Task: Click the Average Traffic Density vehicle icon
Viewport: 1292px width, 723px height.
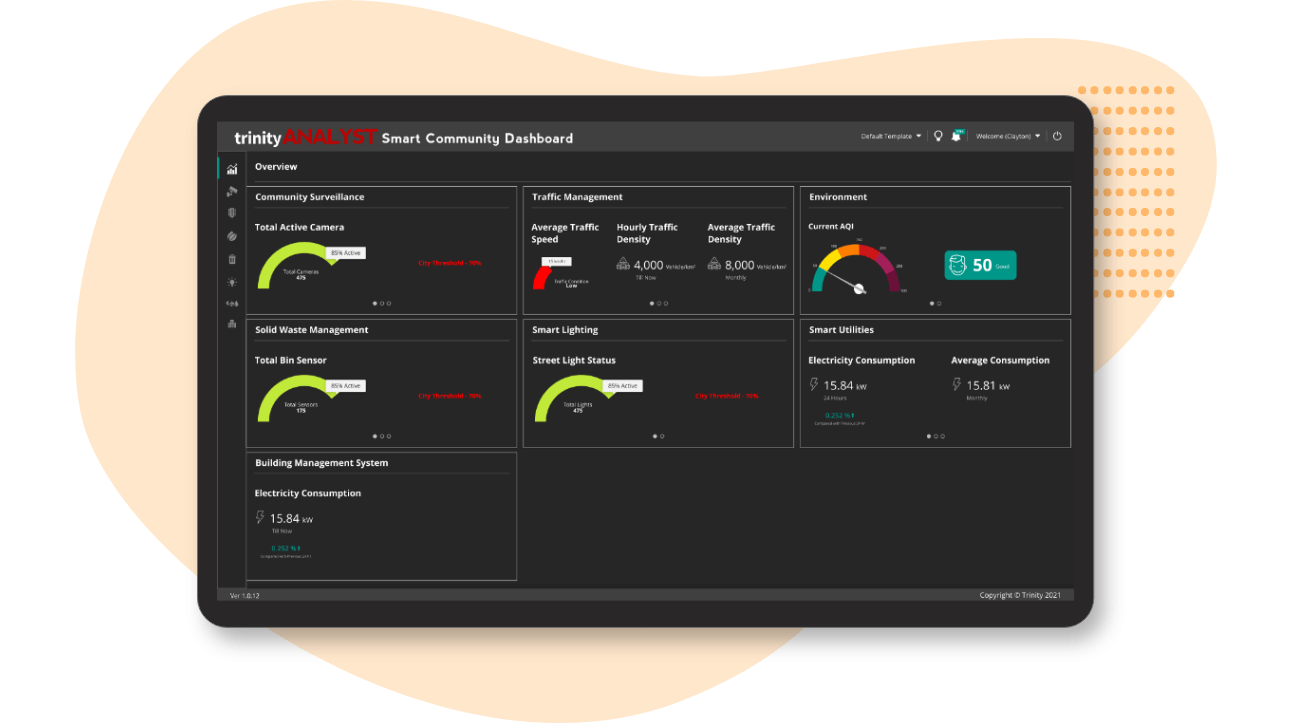Action: point(714,264)
